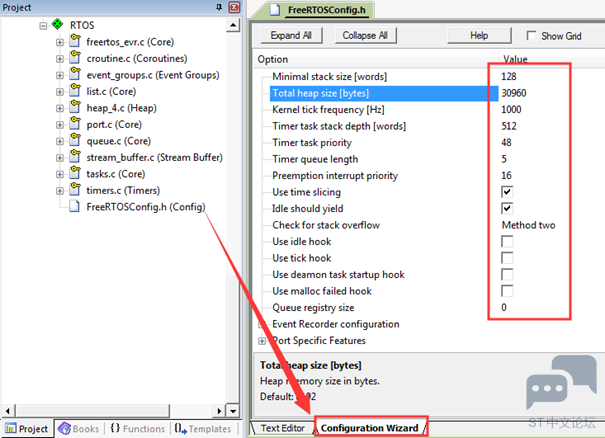Click the stream_buffer.c file icon
Image resolution: width=605 pixels, height=438 pixels.
pyautogui.click(x=75, y=157)
